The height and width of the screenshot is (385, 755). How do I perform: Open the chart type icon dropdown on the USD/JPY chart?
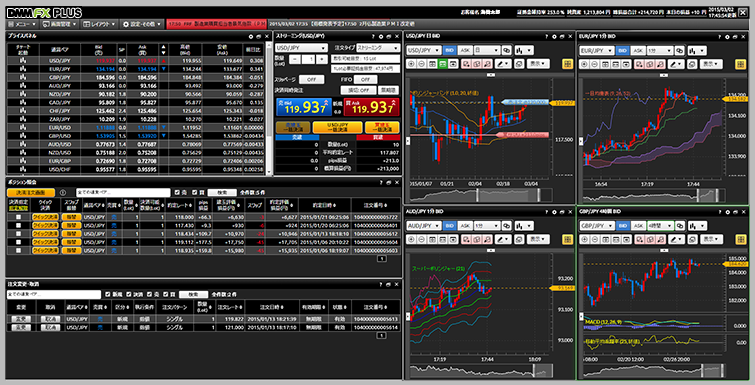coord(523,50)
